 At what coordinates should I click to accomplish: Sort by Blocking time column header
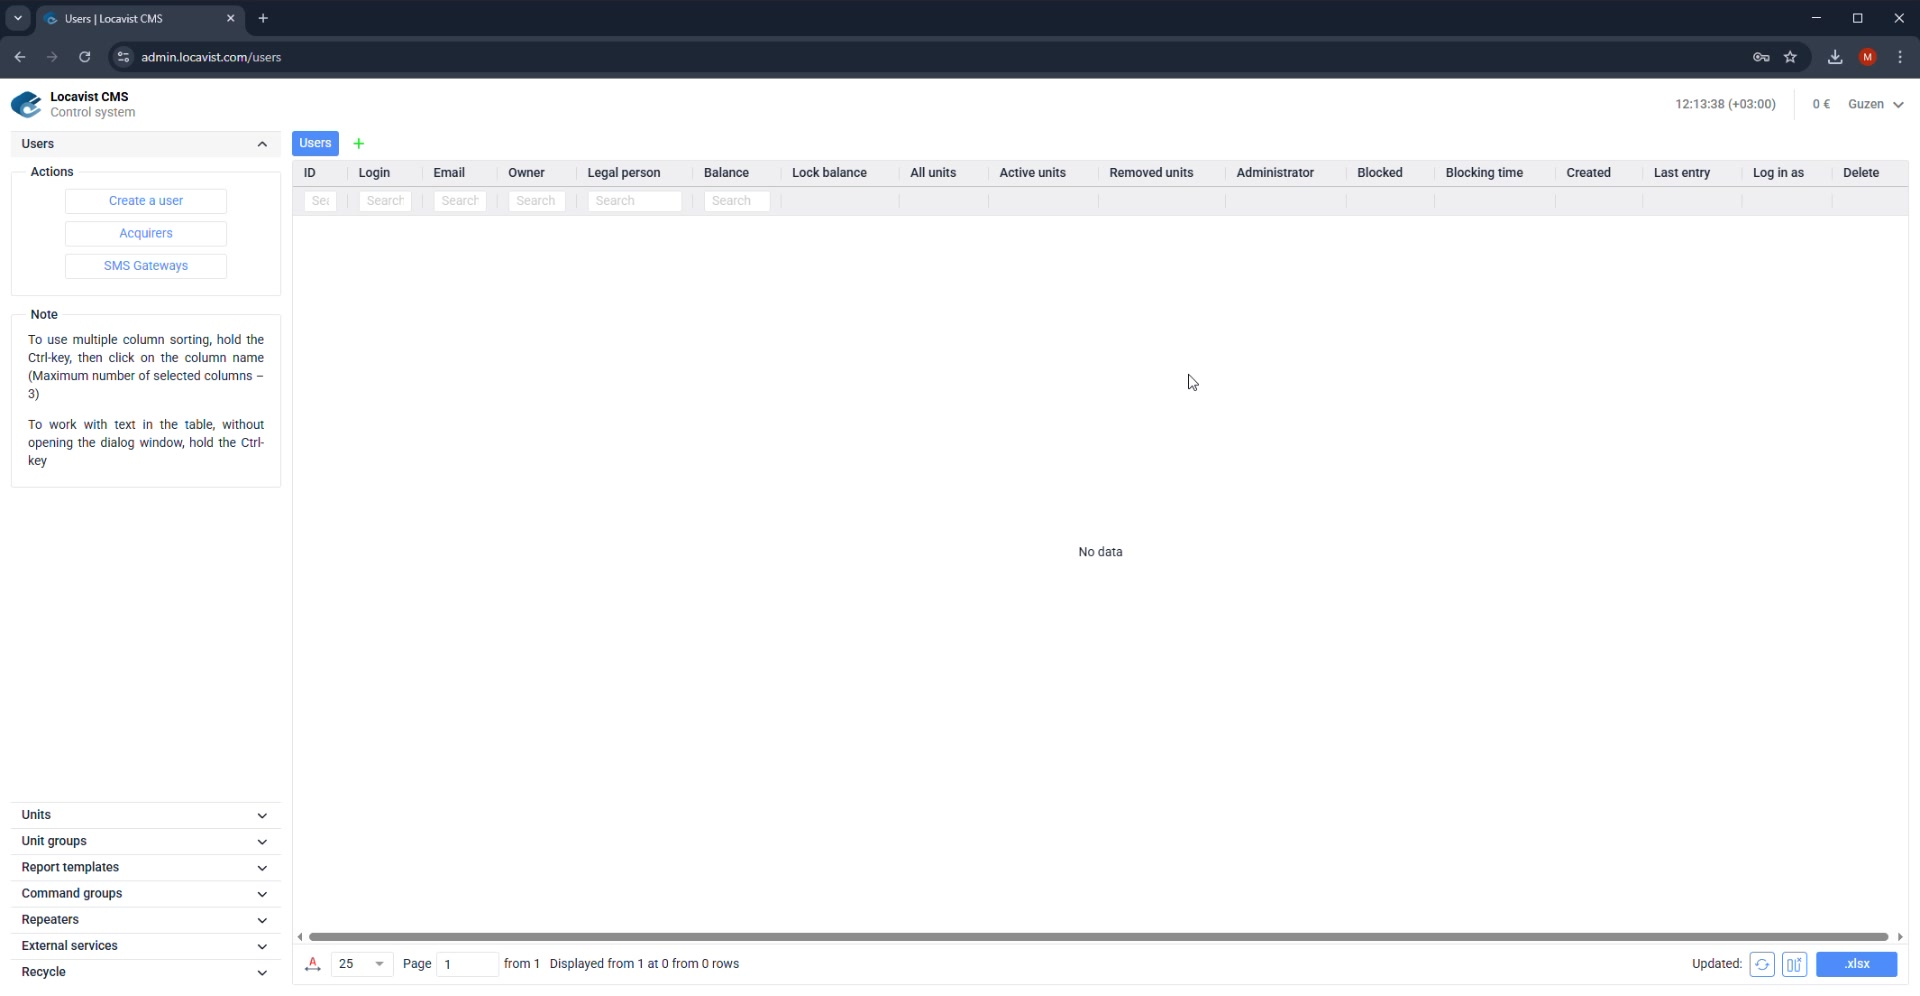(x=1484, y=173)
